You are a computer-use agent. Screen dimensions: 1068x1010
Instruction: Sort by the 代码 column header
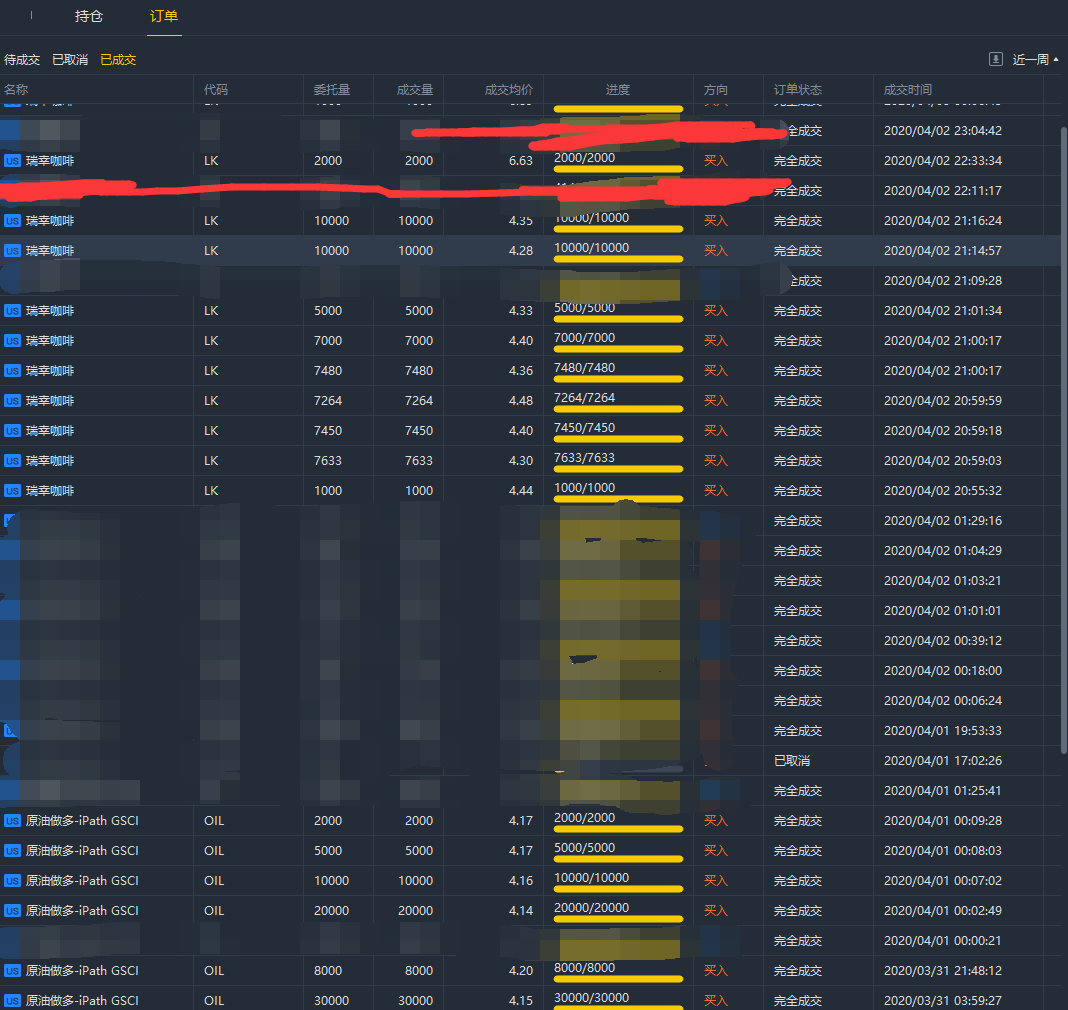point(216,89)
